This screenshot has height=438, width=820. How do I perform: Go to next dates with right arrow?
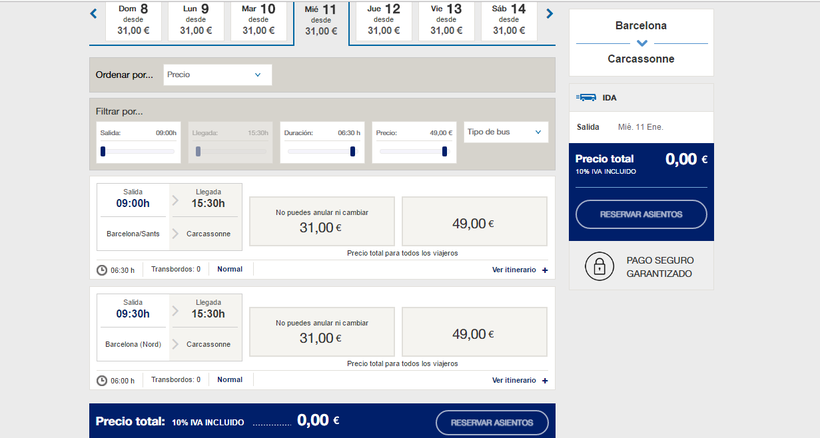click(550, 14)
